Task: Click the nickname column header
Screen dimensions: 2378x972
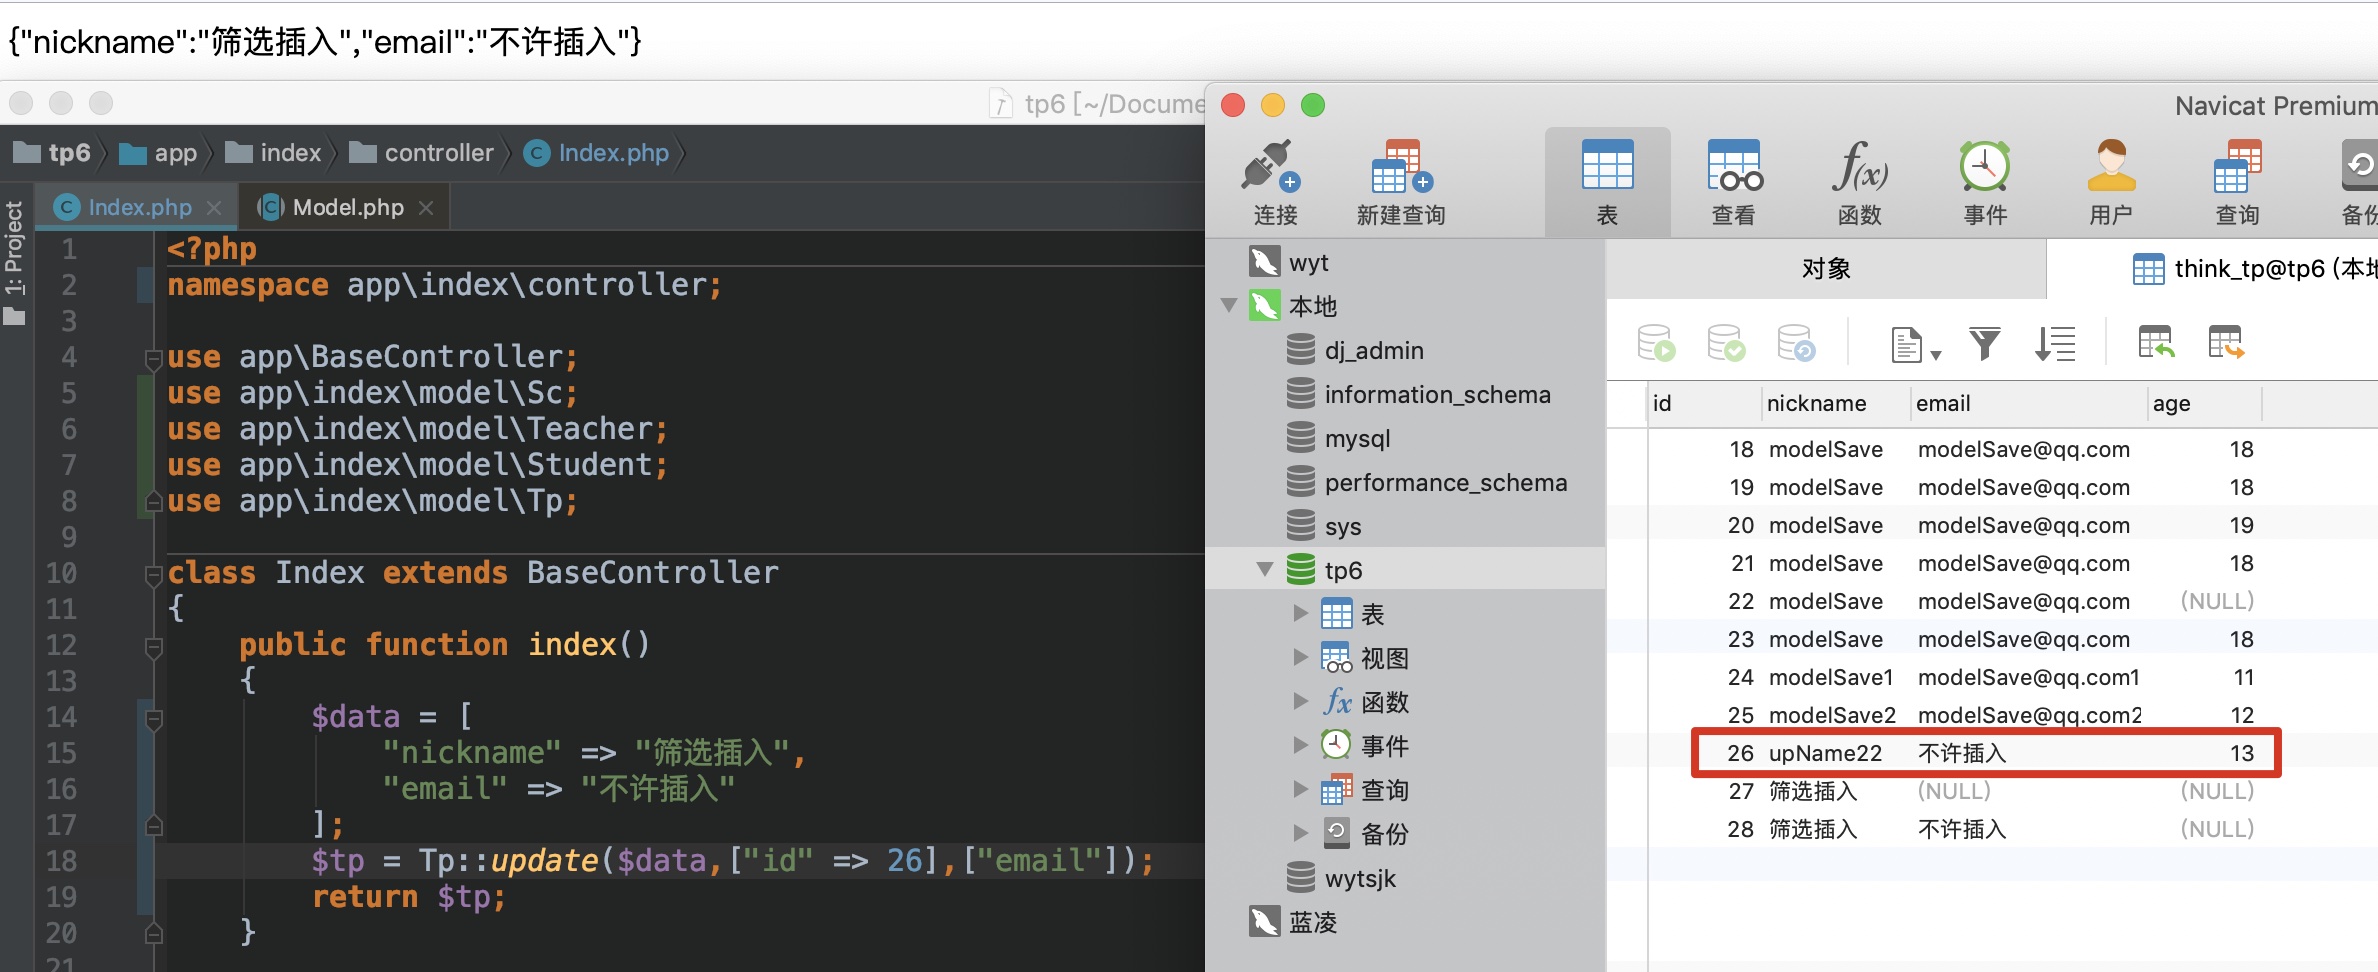Action: point(1835,403)
